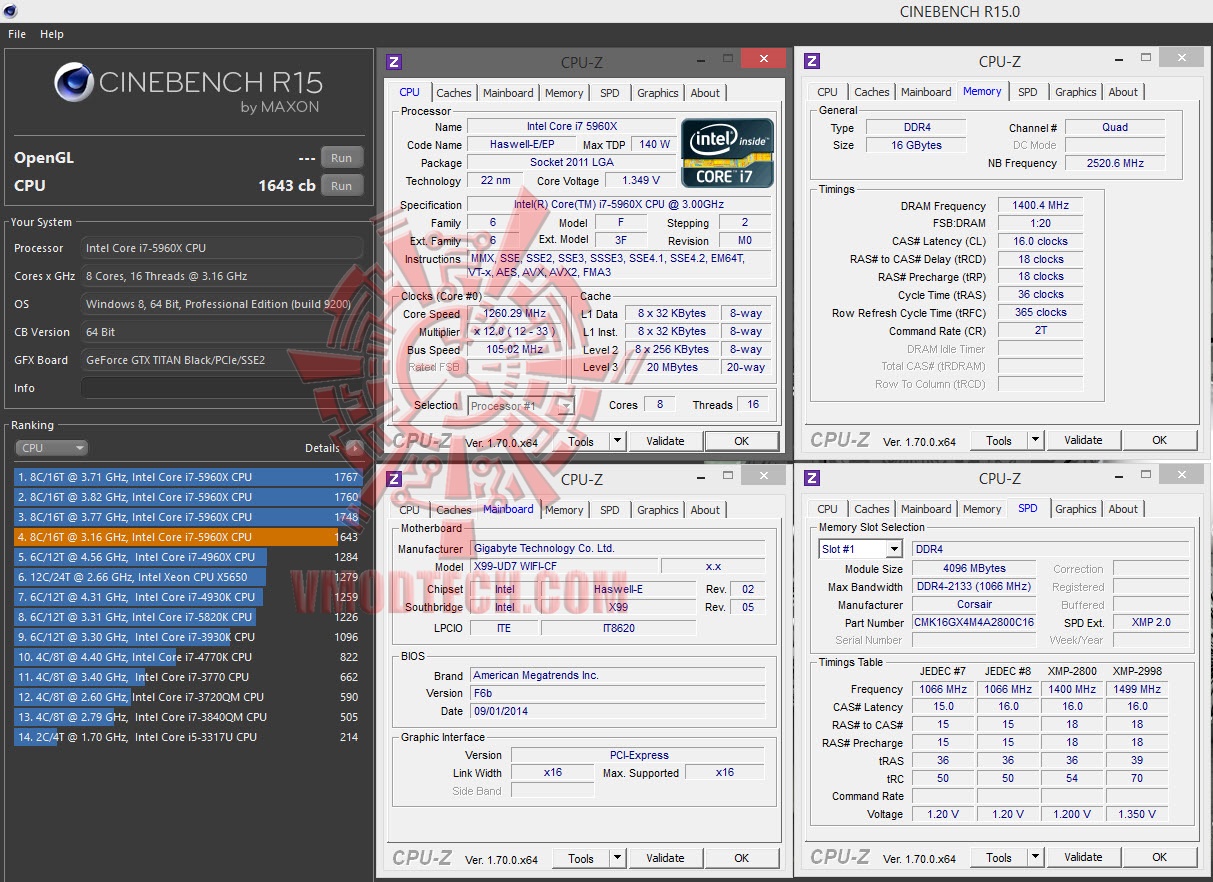Click the BIOS date 09/01/2014

(x=617, y=711)
